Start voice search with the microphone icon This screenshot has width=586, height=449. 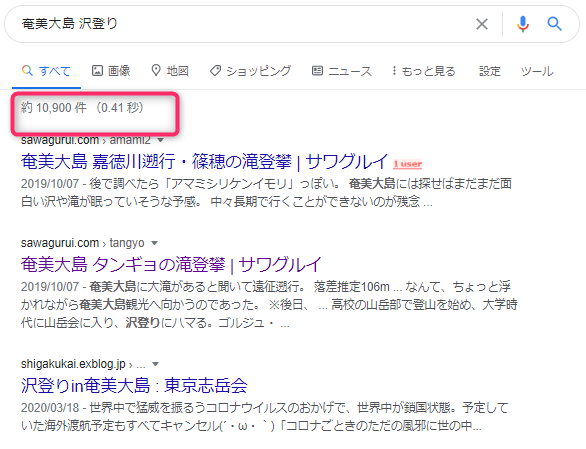point(523,24)
